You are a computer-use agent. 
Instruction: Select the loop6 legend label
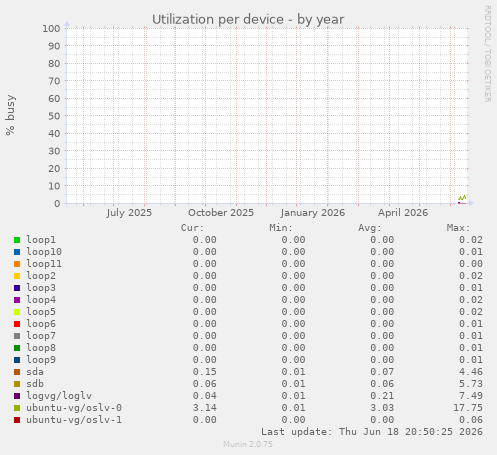coord(41,324)
